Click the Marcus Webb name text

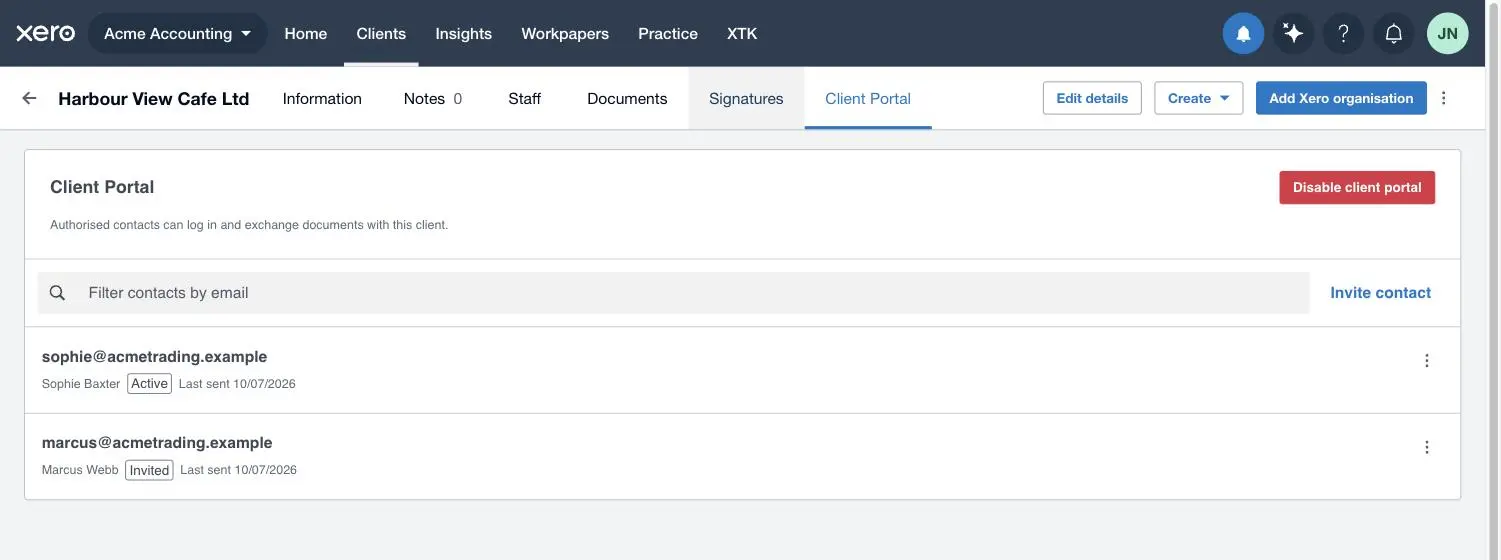[80, 470]
